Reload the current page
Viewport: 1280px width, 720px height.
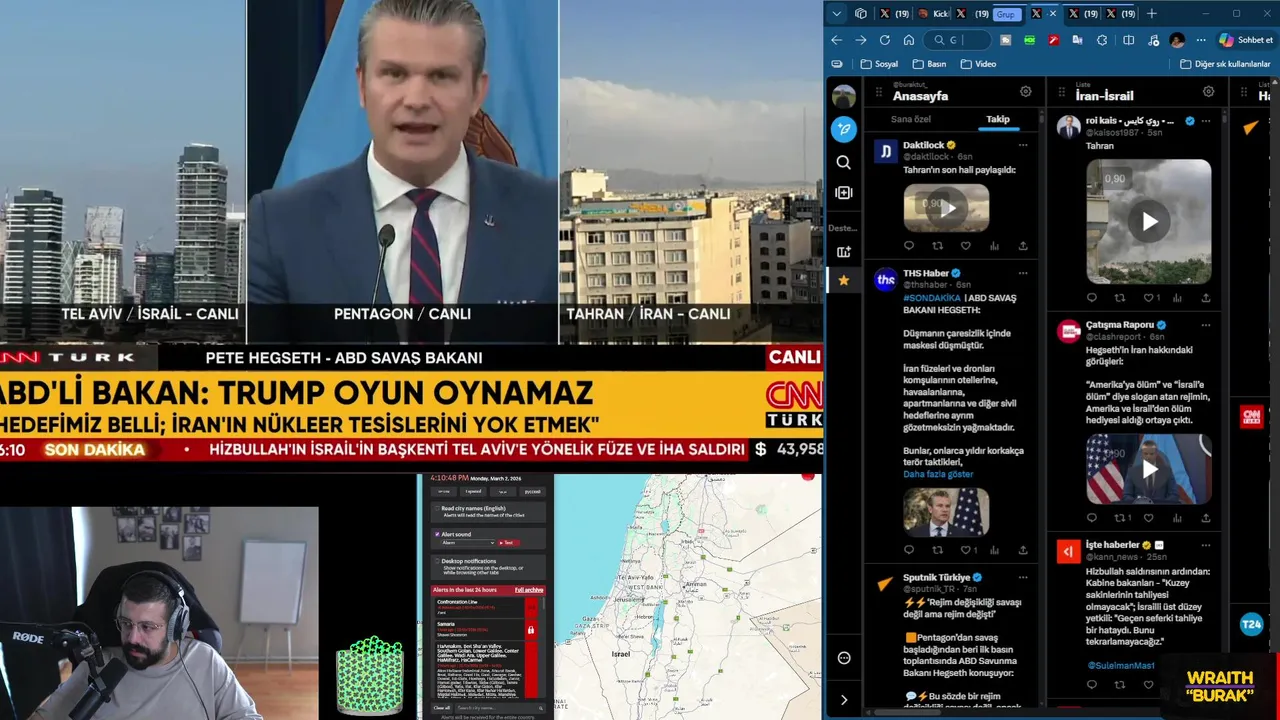[885, 40]
